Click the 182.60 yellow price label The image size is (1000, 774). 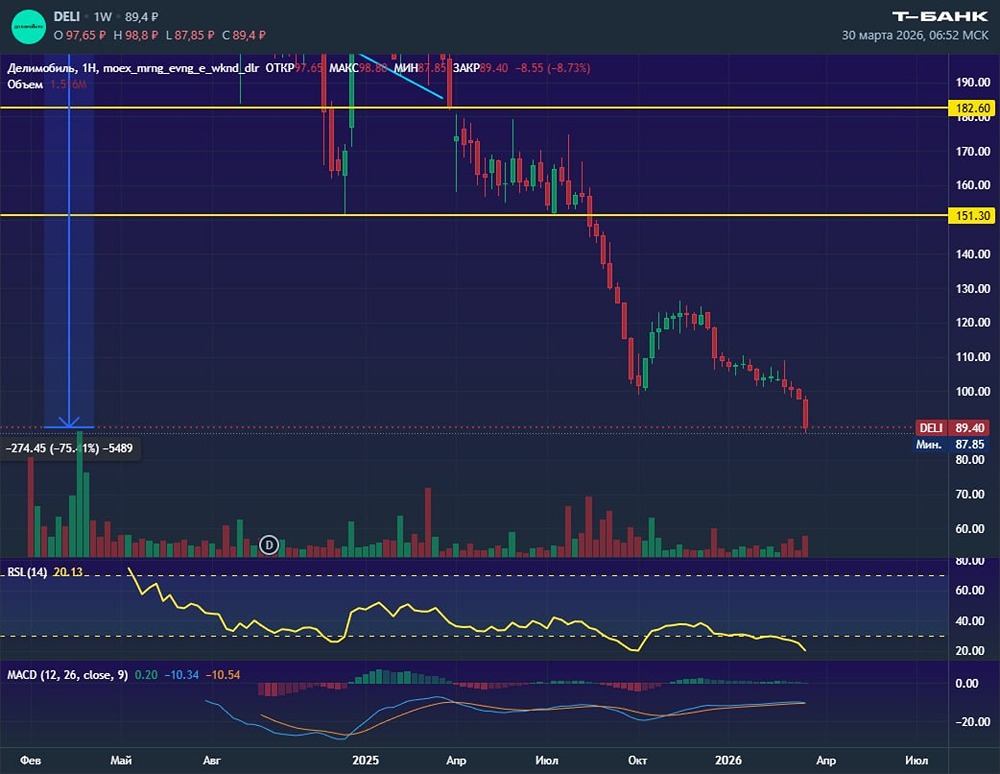[972, 107]
